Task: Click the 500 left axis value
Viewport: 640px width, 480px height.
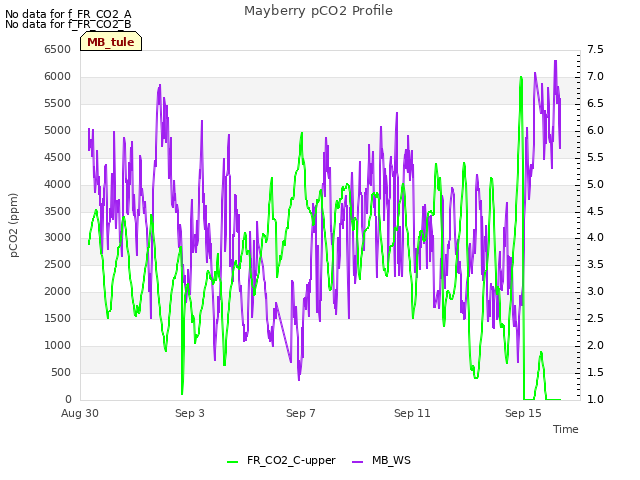Action: click(x=61, y=372)
